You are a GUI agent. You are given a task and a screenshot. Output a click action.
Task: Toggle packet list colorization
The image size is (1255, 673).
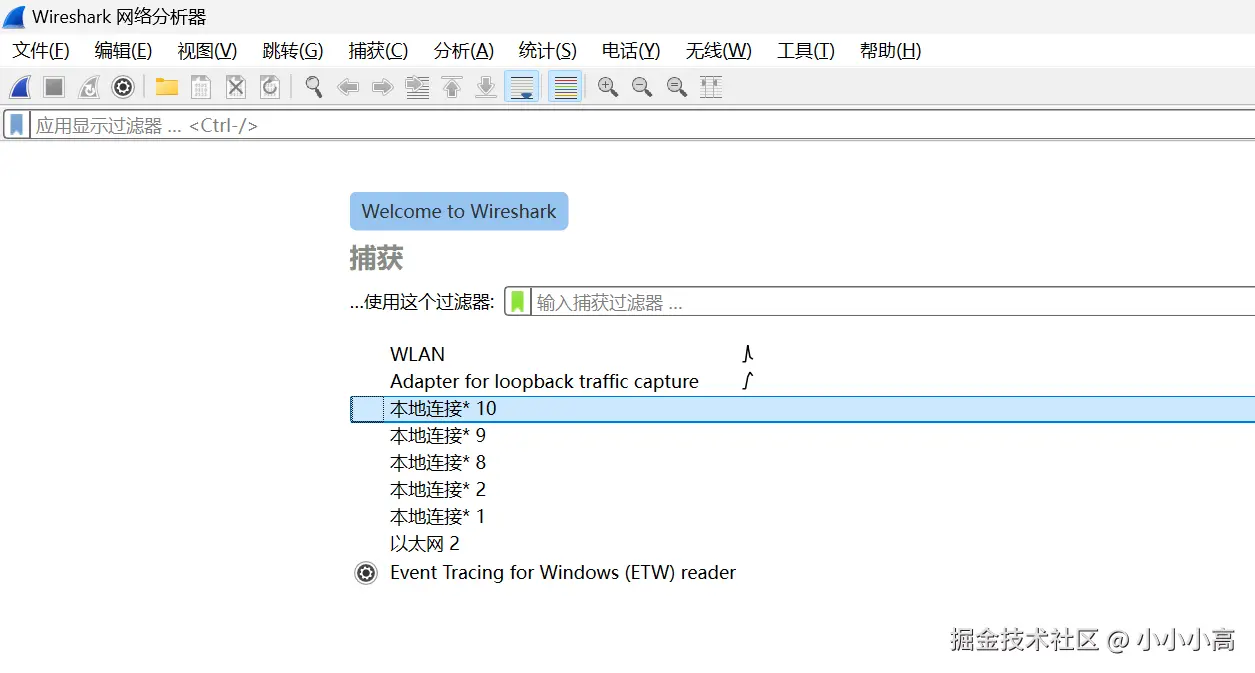[x=566, y=87]
